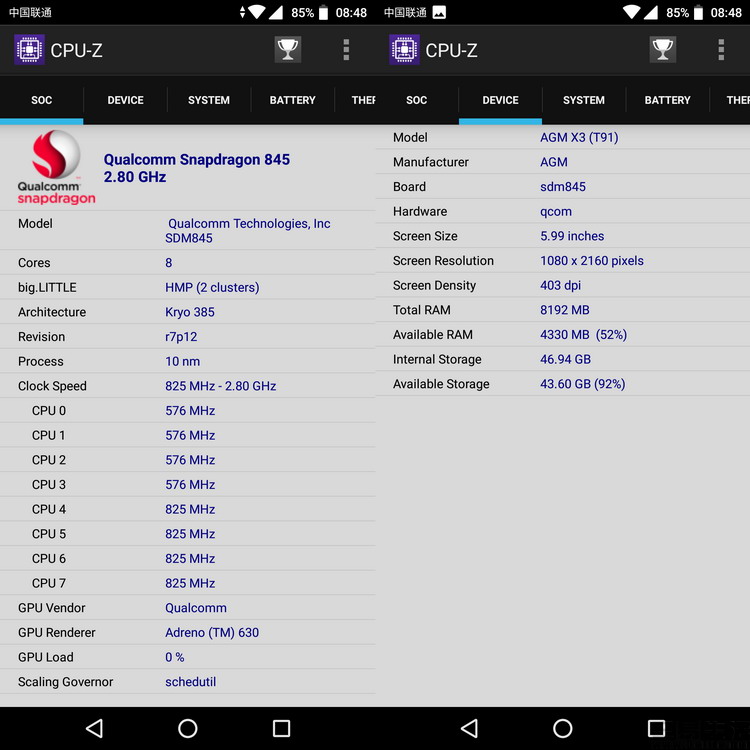Screen dimensions: 750x750
Task: Open BATTERY tab in right screen
Action: pos(667,100)
